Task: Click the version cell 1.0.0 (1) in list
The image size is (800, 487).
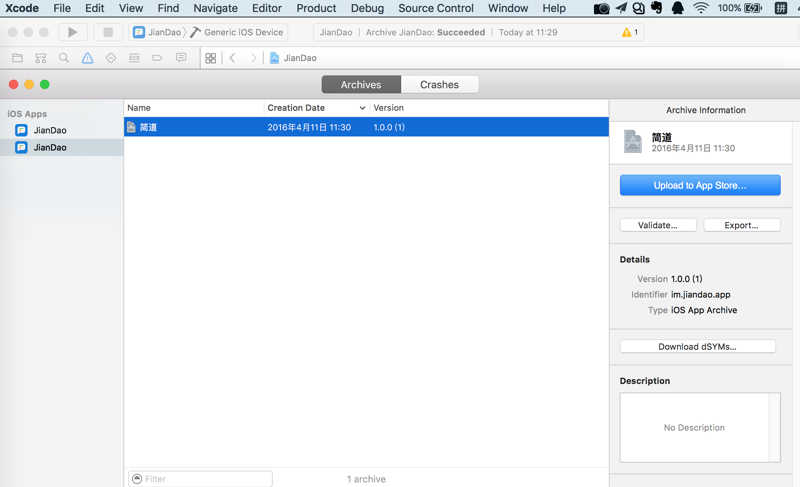Action: (389, 127)
